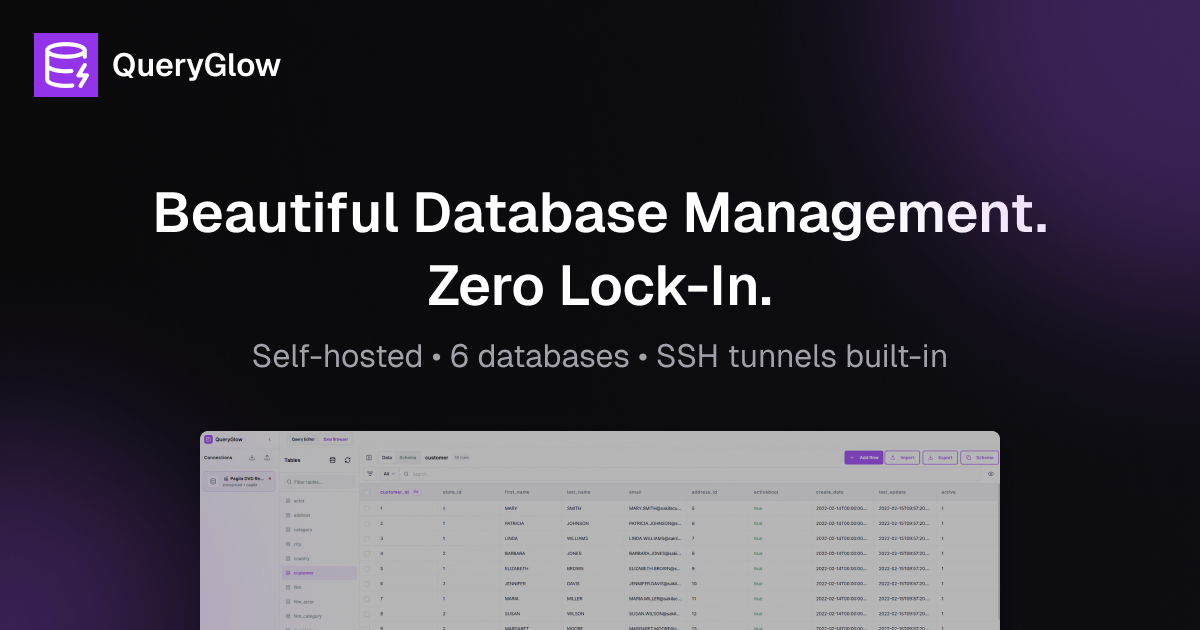Viewport: 1200px width, 630px height.
Task: Select the checkbox for the LINDA WILLIAMS row
Action: point(367,538)
